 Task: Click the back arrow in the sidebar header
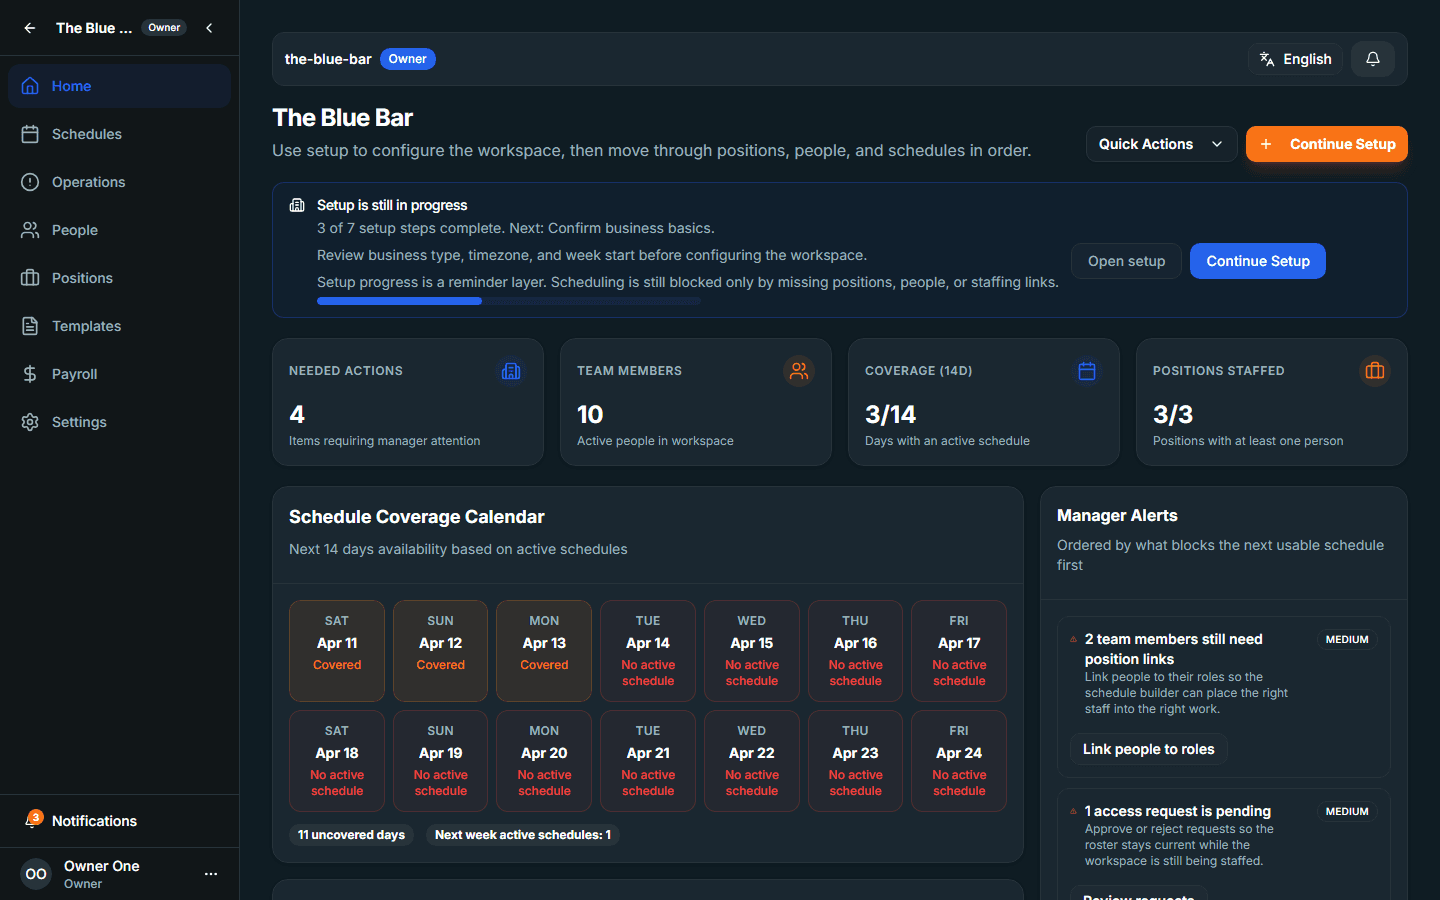tap(30, 28)
